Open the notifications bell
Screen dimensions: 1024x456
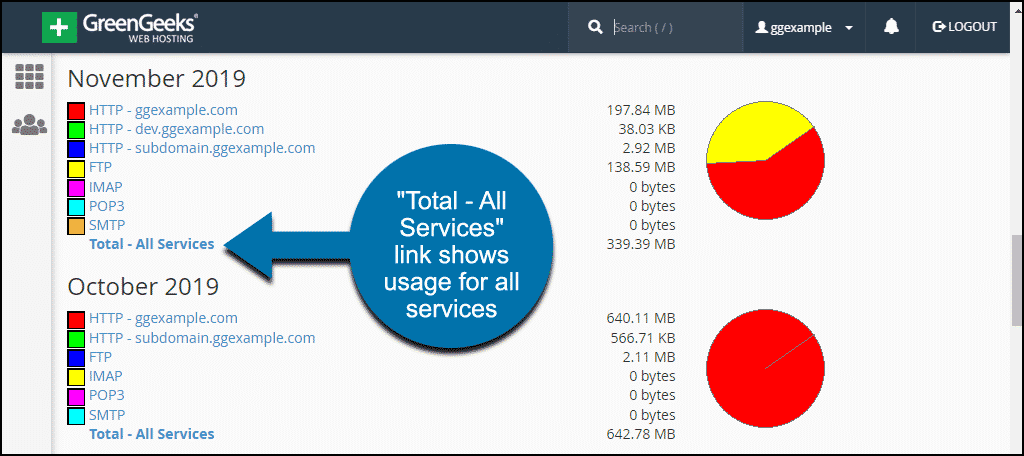891,27
